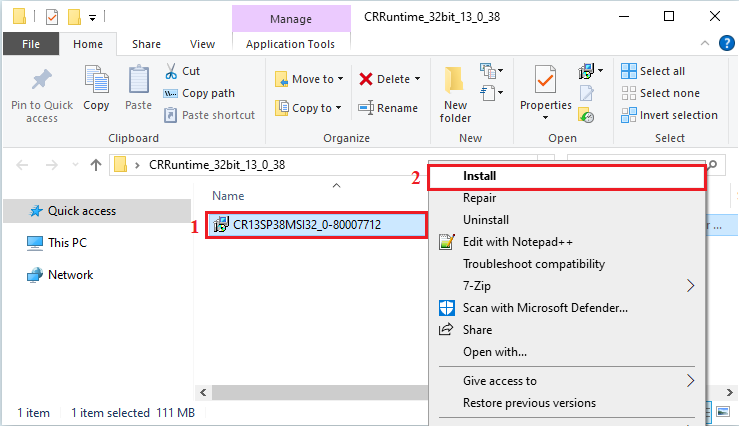Click the Paste icon in the ribbon
Viewport: 739px width, 426px height.
pos(138,80)
